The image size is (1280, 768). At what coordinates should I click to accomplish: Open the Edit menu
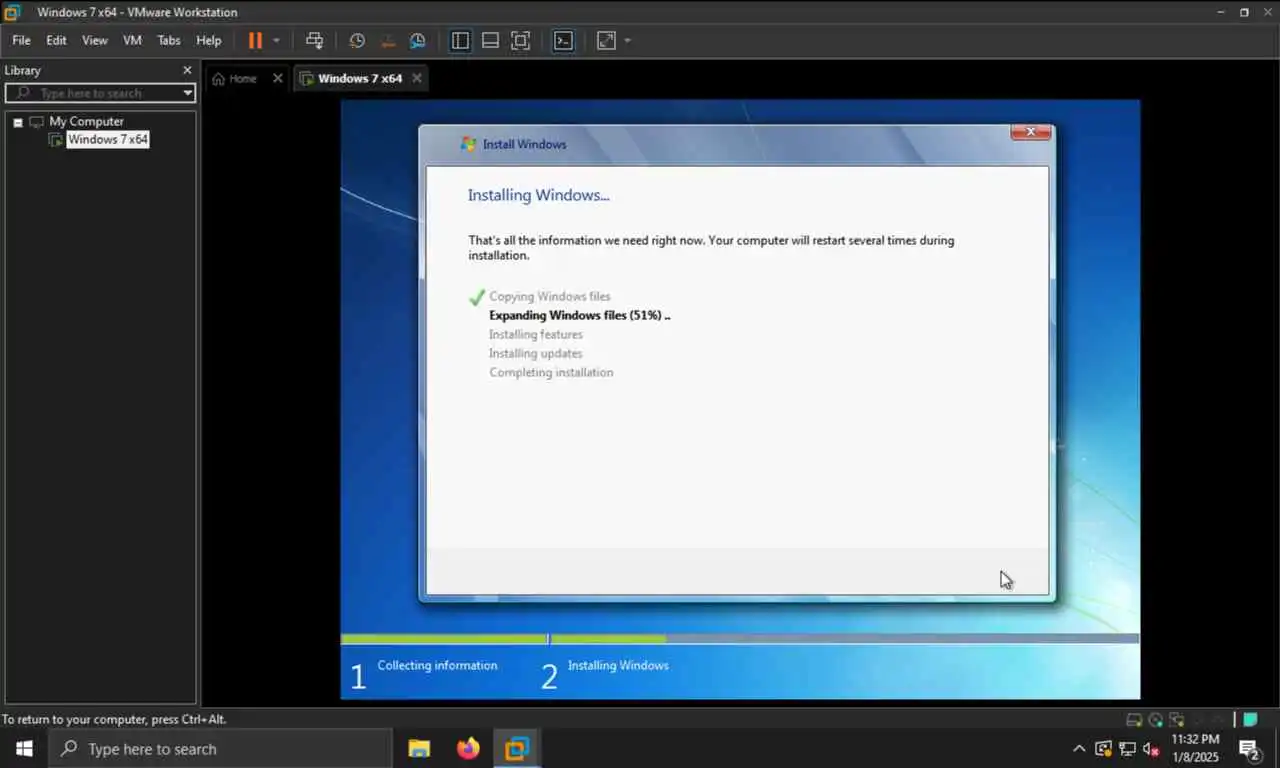56,41
